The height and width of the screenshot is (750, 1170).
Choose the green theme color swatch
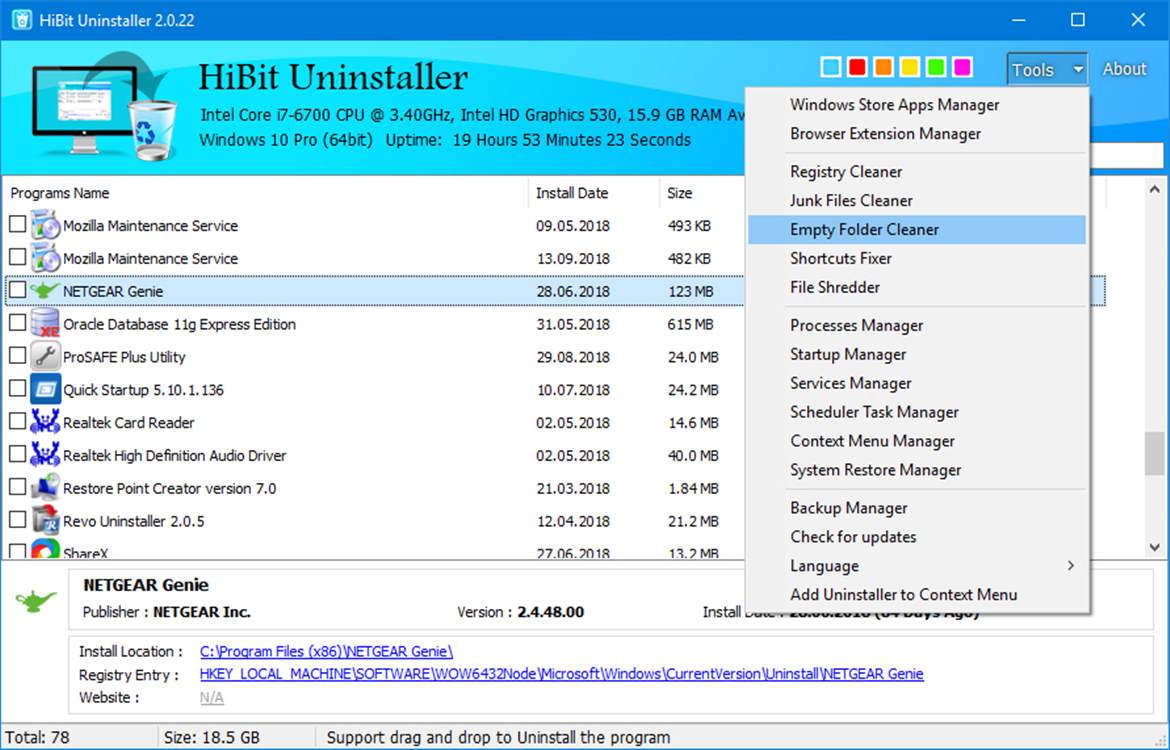[935, 67]
